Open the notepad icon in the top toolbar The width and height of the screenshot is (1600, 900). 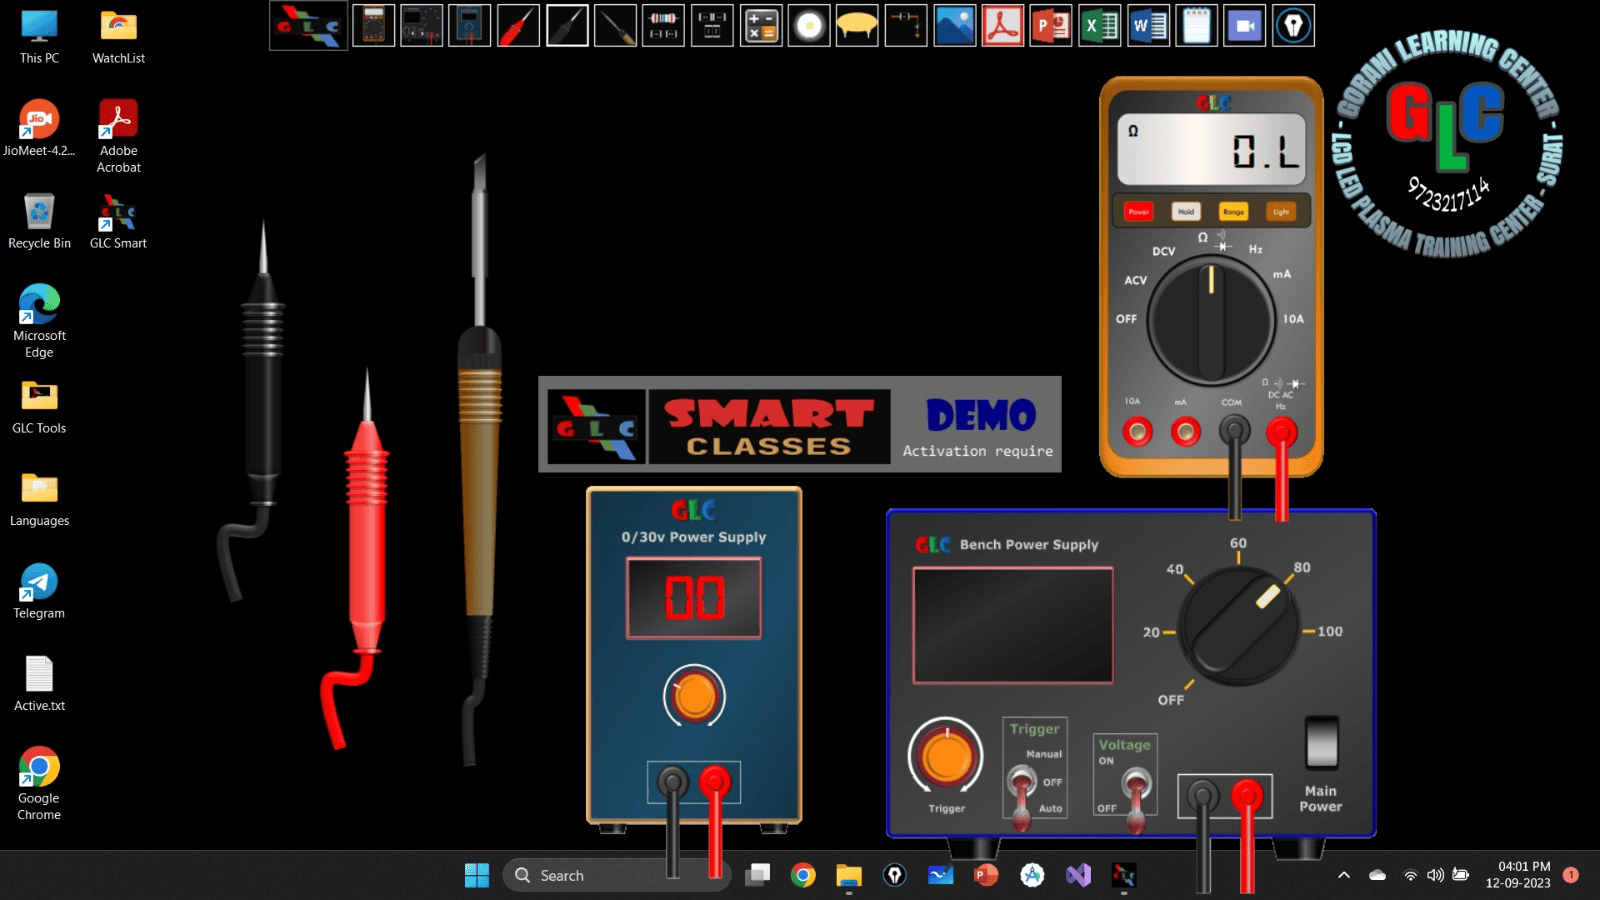click(x=1196, y=26)
